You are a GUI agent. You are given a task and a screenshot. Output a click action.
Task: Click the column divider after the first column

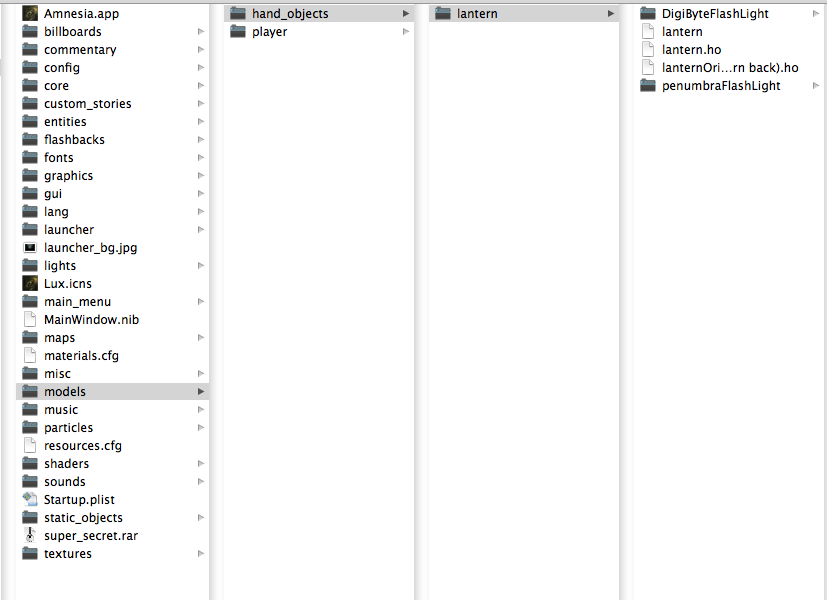point(216,300)
